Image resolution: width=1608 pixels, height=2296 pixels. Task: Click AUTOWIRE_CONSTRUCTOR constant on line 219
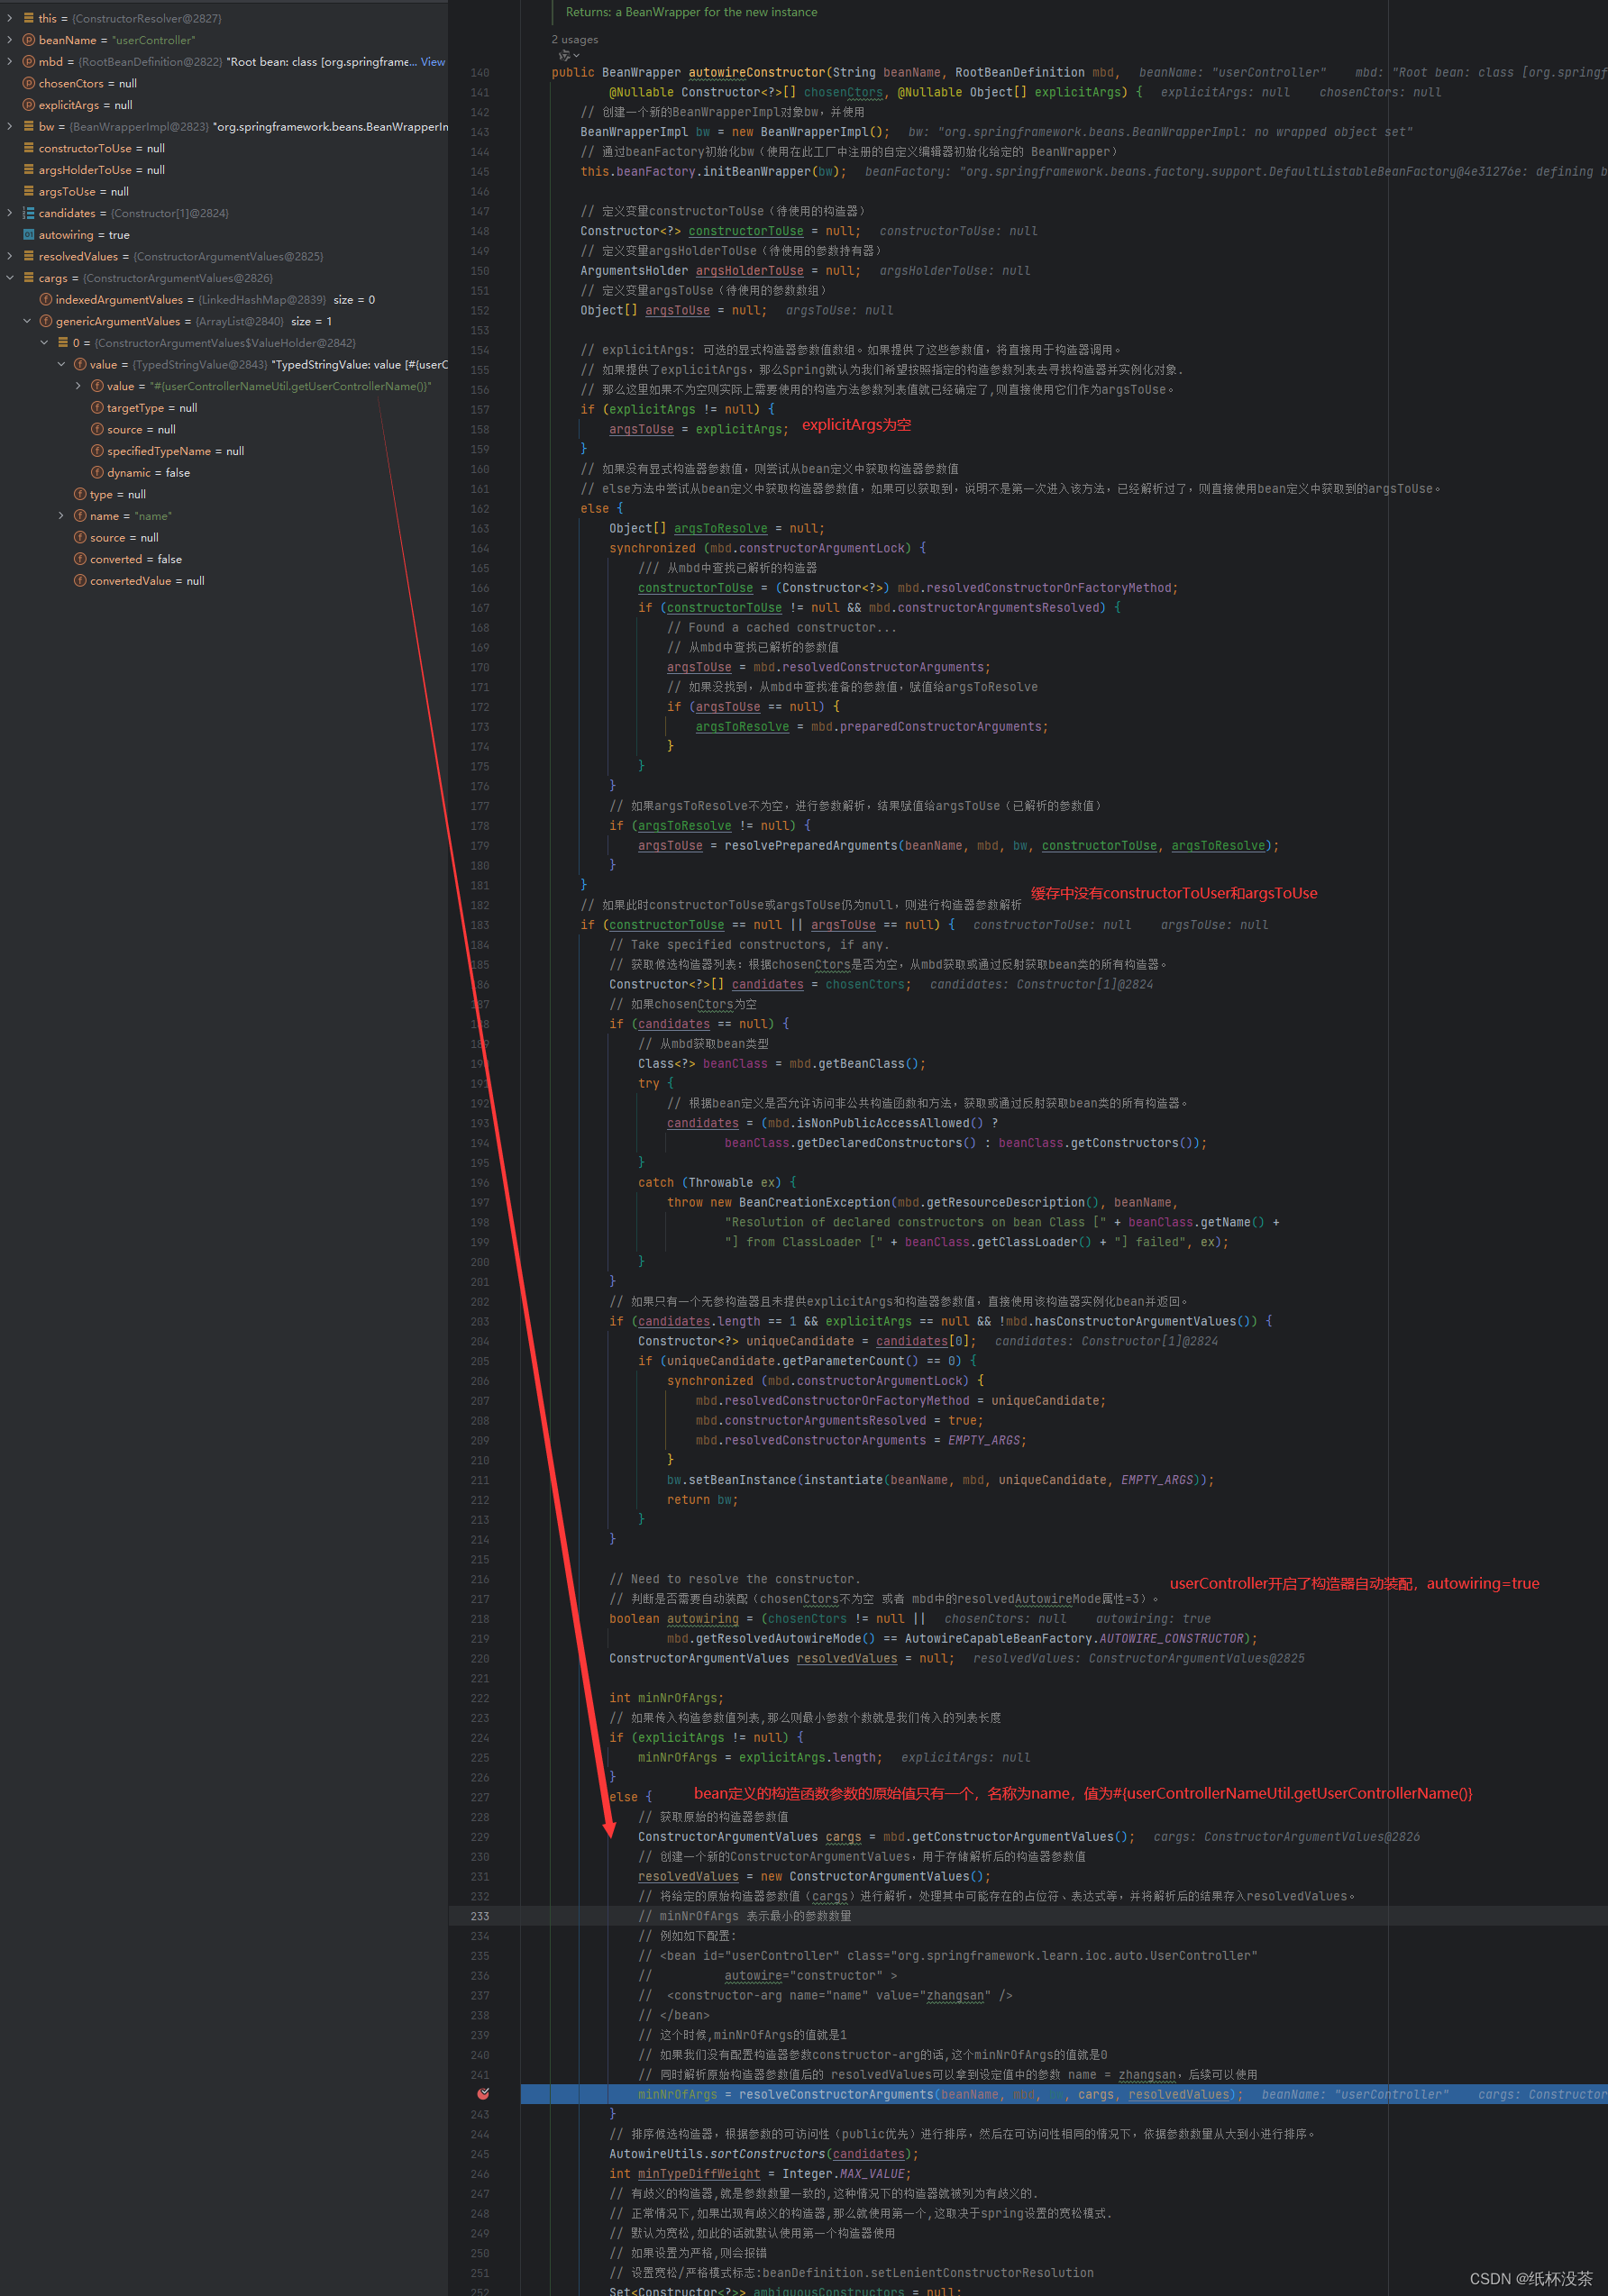coord(1171,1638)
